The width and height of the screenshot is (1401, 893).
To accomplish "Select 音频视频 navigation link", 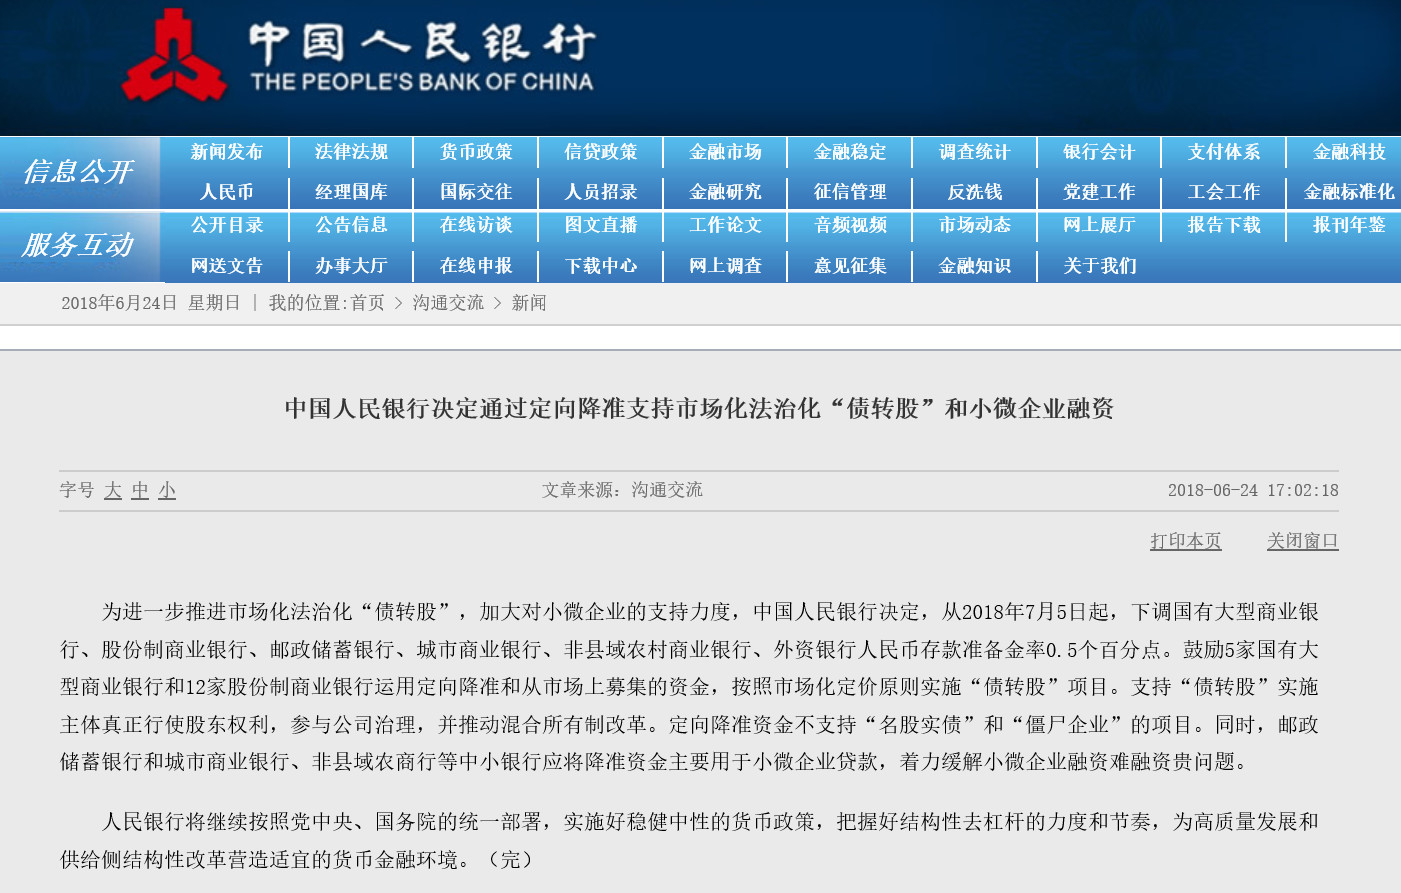I will click(850, 225).
